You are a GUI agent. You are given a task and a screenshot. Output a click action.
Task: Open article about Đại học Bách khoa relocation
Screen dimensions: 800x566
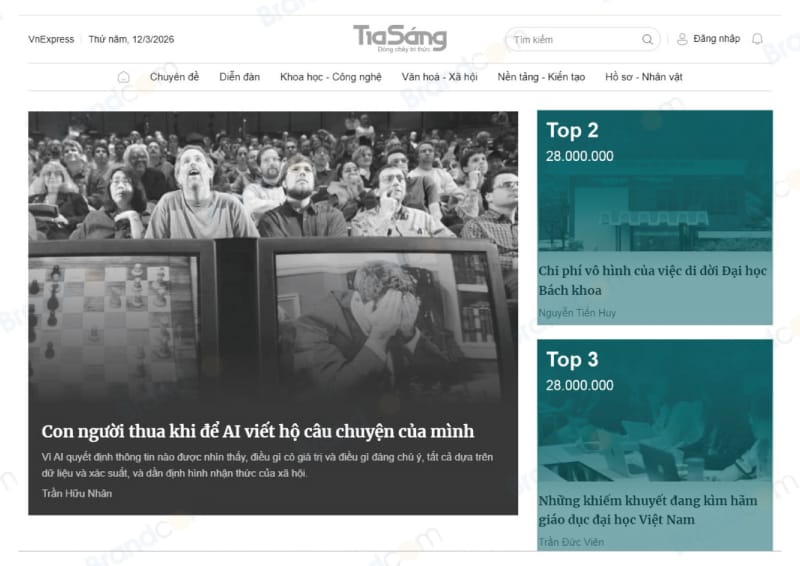(x=653, y=280)
